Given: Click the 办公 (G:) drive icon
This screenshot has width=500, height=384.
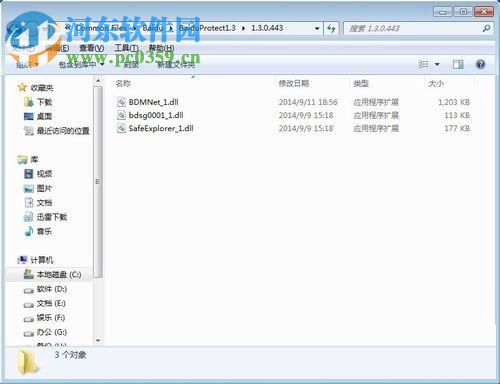Looking at the screenshot, I should point(29,333).
